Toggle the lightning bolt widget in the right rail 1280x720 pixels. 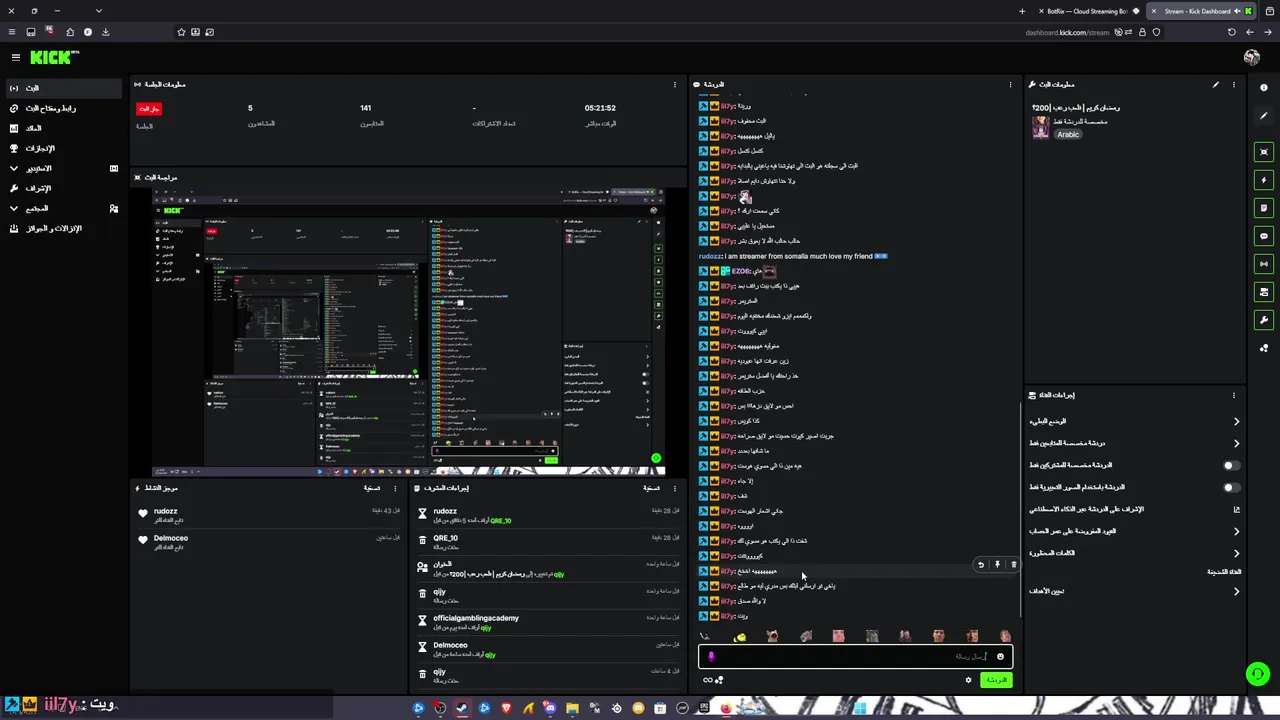(x=1264, y=180)
